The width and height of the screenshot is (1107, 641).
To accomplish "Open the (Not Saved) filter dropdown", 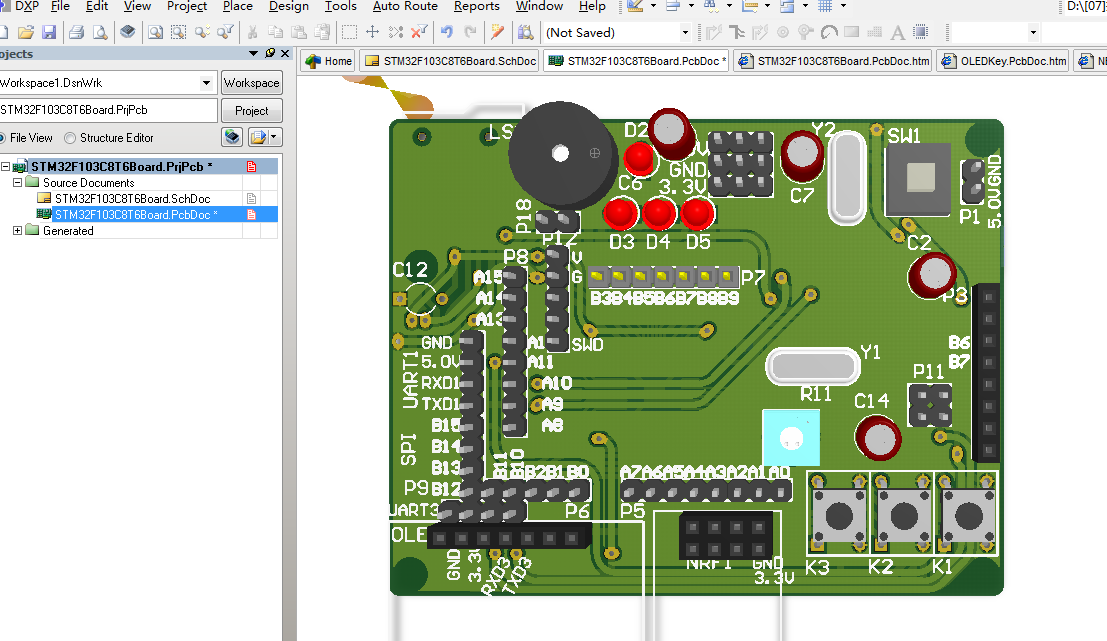I will [685, 32].
